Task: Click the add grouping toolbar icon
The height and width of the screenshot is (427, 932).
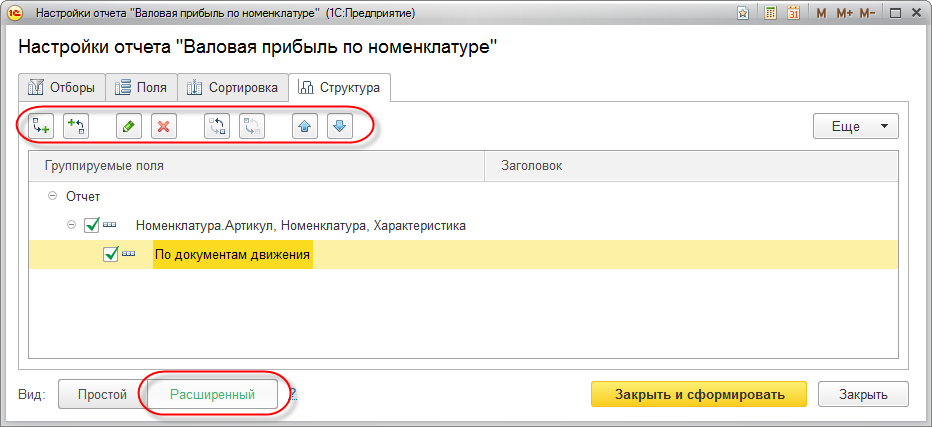Action: coord(40,126)
